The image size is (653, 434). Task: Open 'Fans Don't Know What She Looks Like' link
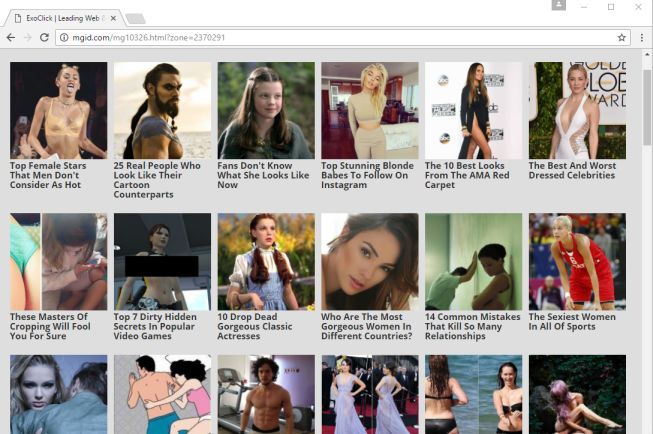pyautogui.click(x=263, y=175)
